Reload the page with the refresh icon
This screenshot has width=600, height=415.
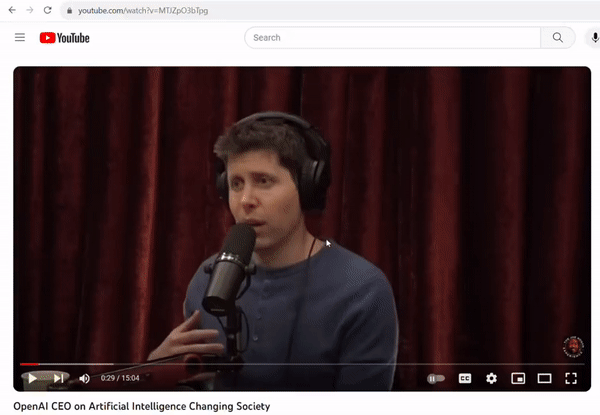click(47, 10)
